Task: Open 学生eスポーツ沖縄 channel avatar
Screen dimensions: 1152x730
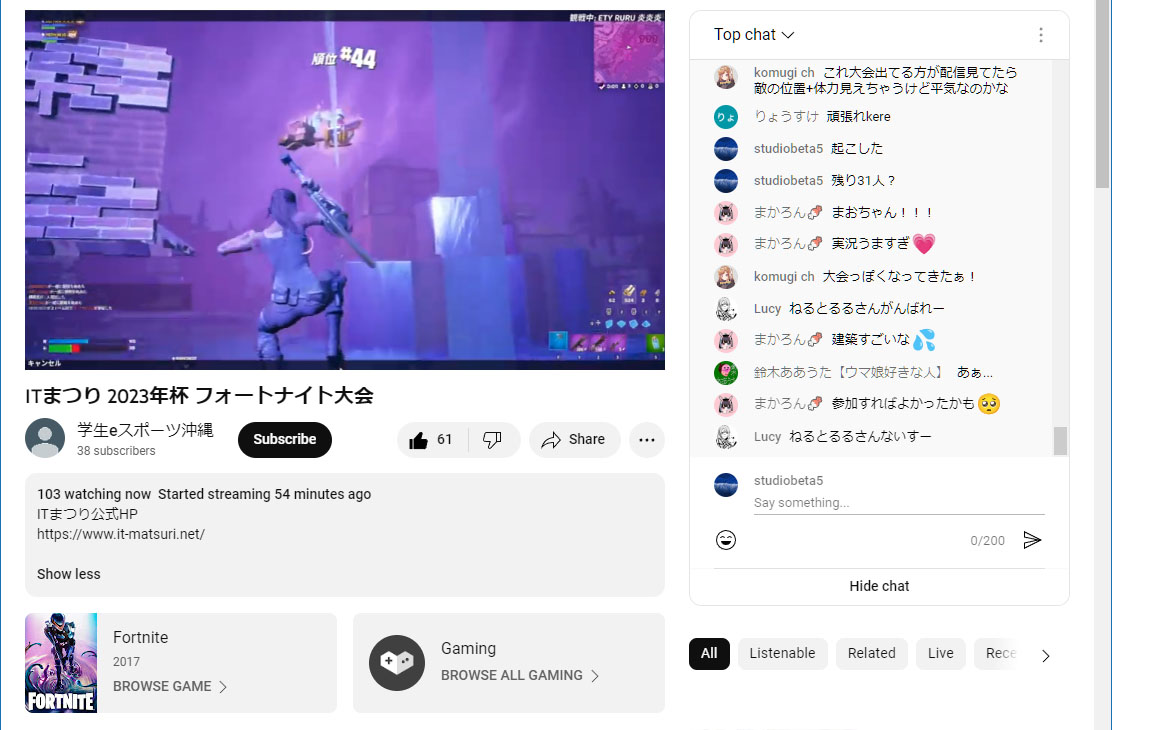Action: (45, 438)
